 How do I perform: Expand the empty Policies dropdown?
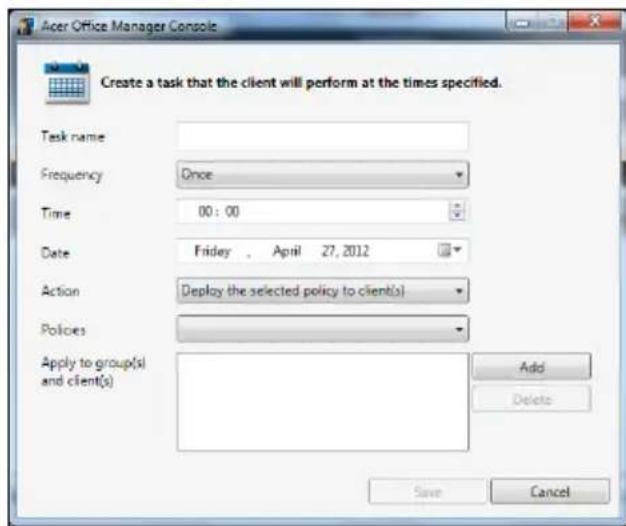point(323,329)
